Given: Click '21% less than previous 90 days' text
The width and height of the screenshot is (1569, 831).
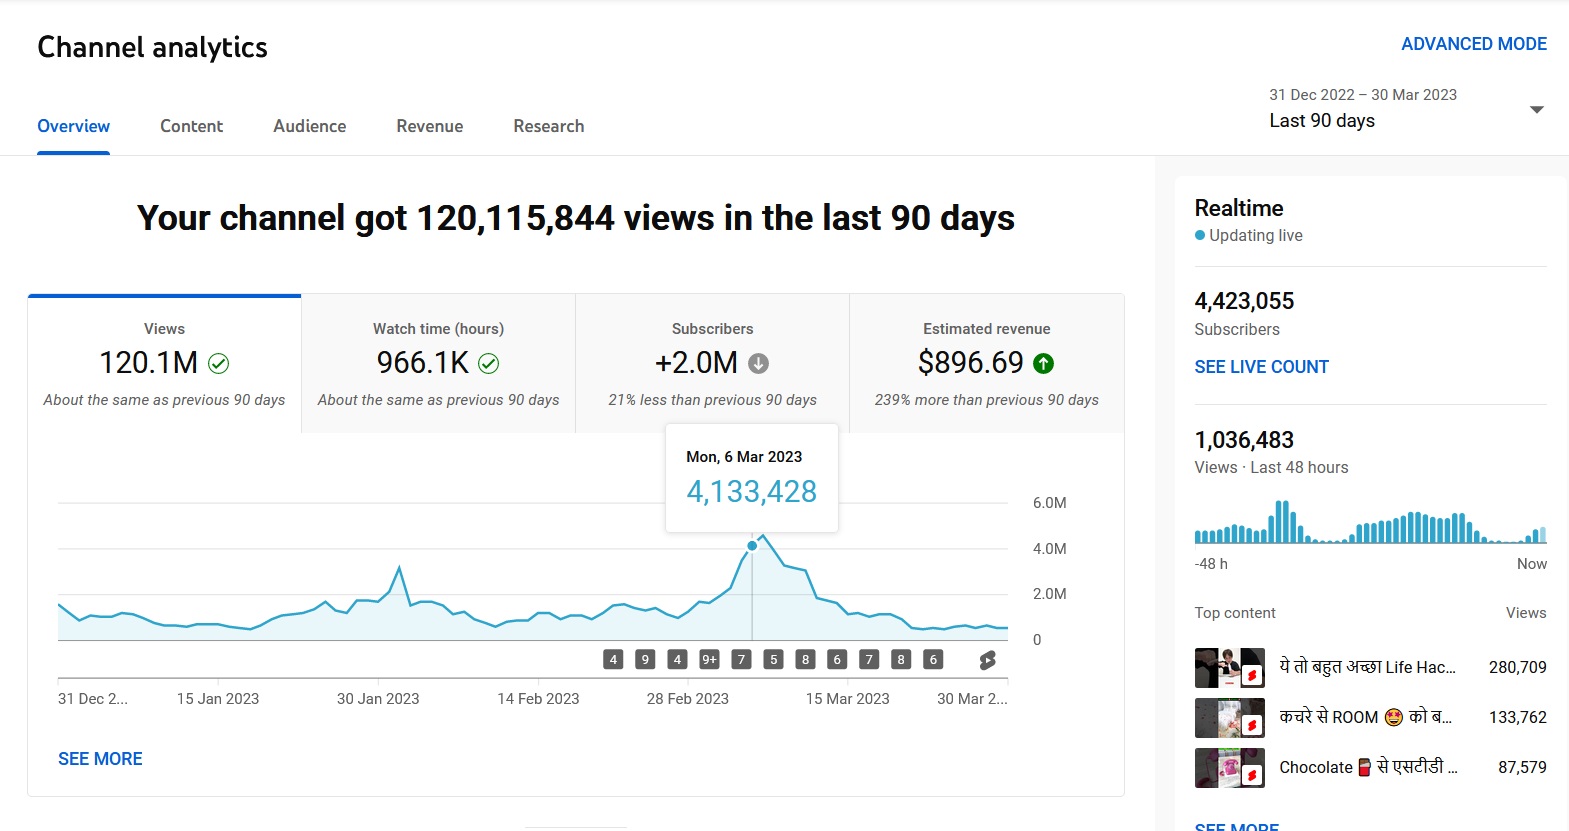Looking at the screenshot, I should (712, 400).
